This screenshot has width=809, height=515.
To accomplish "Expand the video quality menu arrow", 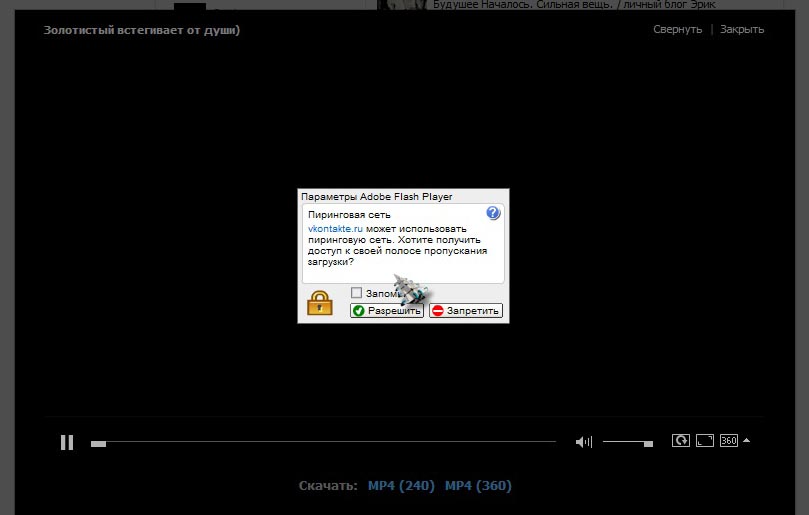I will pyautogui.click(x=746, y=440).
